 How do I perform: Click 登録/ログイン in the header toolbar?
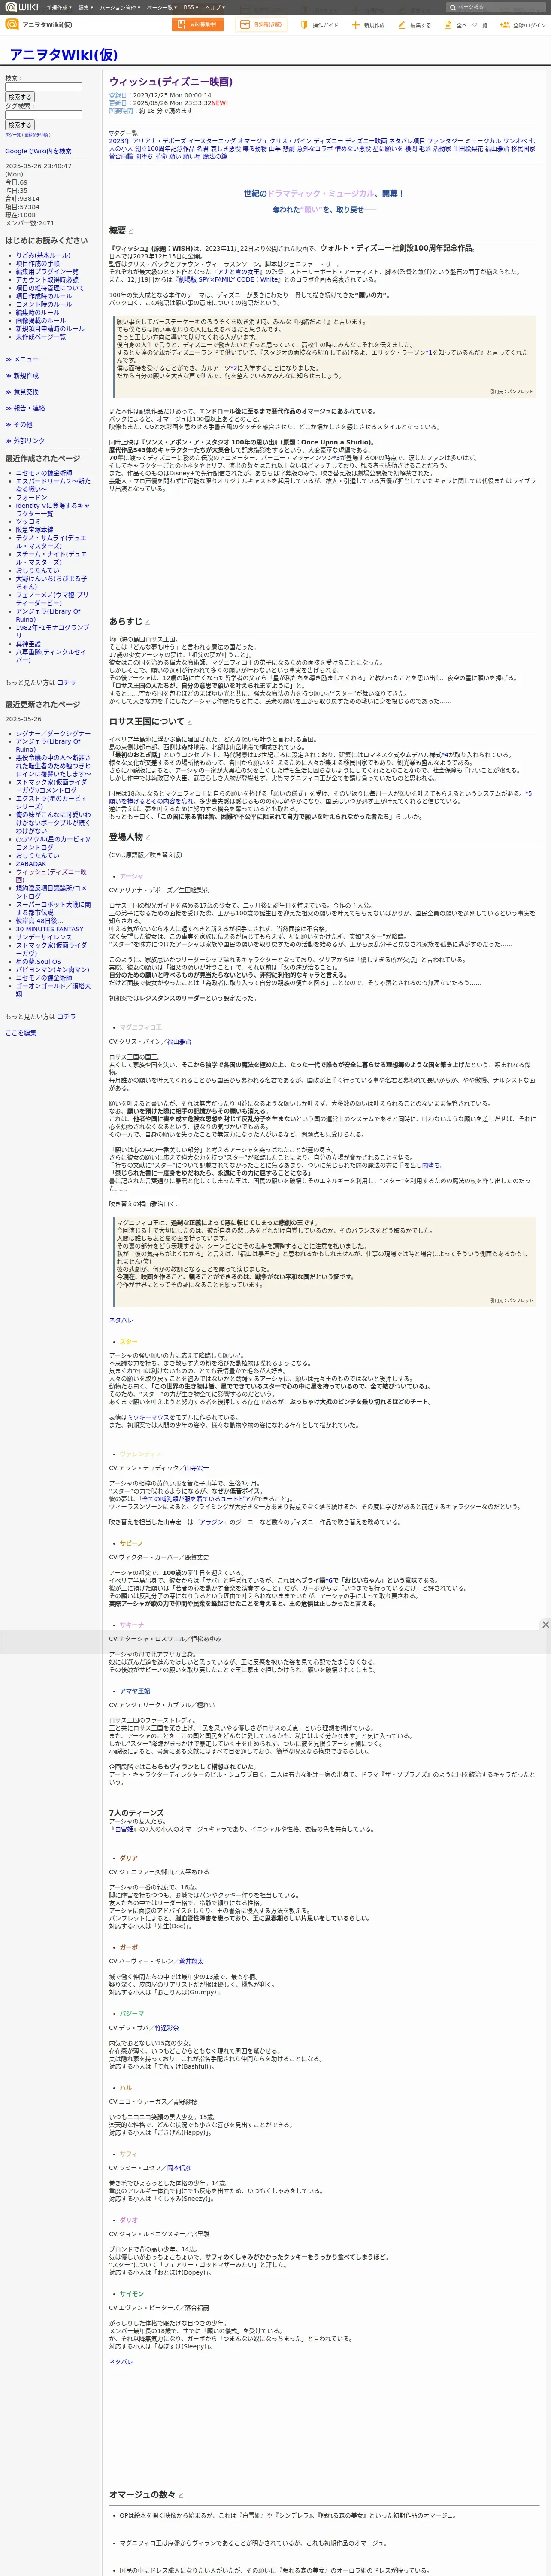(523, 25)
